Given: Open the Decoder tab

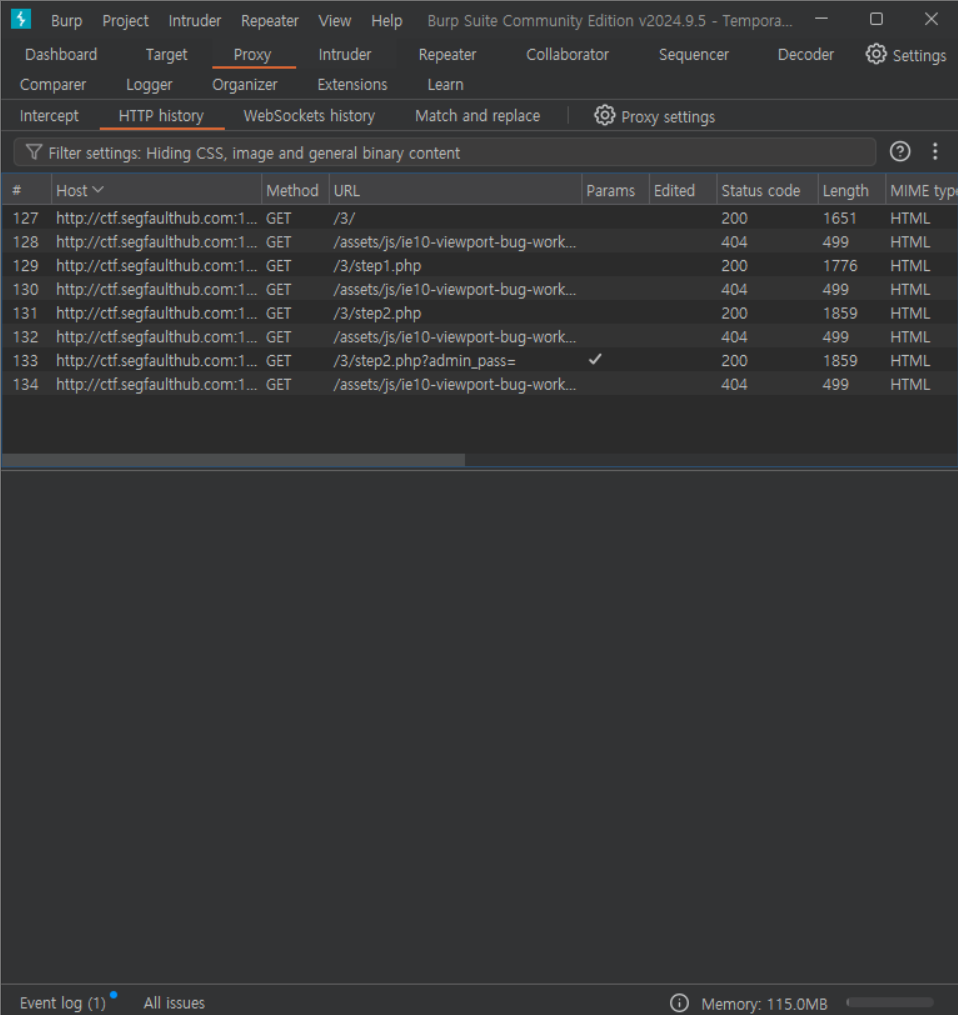Looking at the screenshot, I should 805,54.
